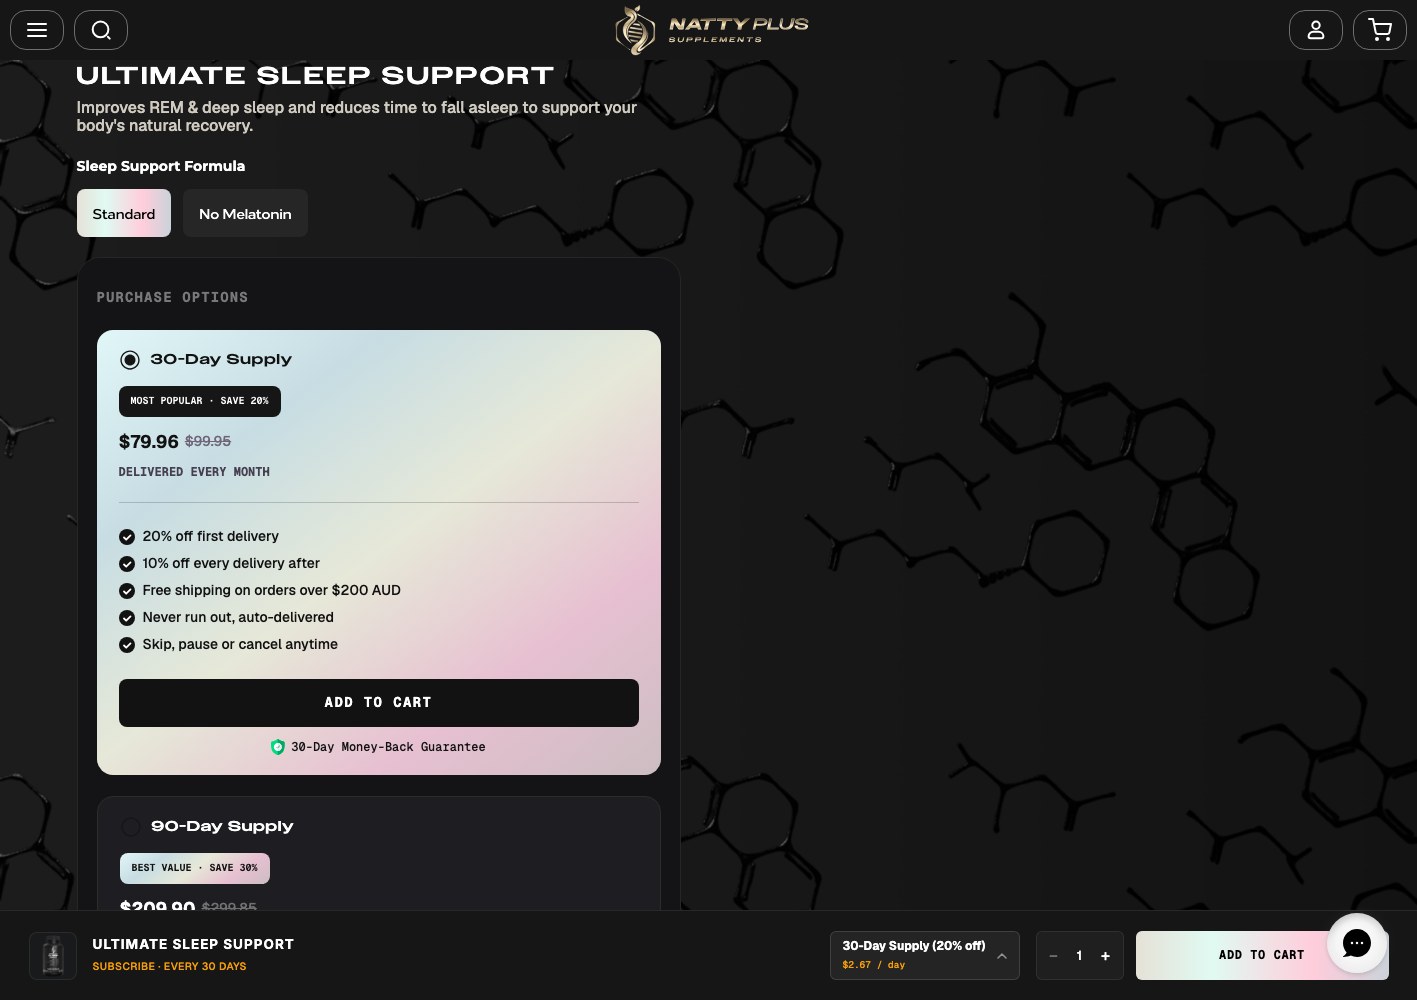Click ADD TO CART in the sticky bottom bar
This screenshot has width=1417, height=1000.
tap(1262, 955)
